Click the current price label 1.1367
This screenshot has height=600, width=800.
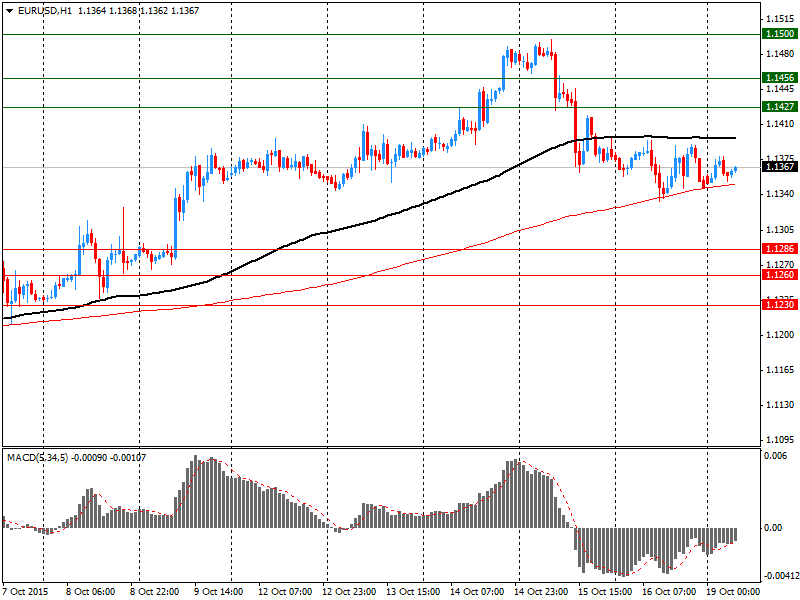tap(779, 167)
